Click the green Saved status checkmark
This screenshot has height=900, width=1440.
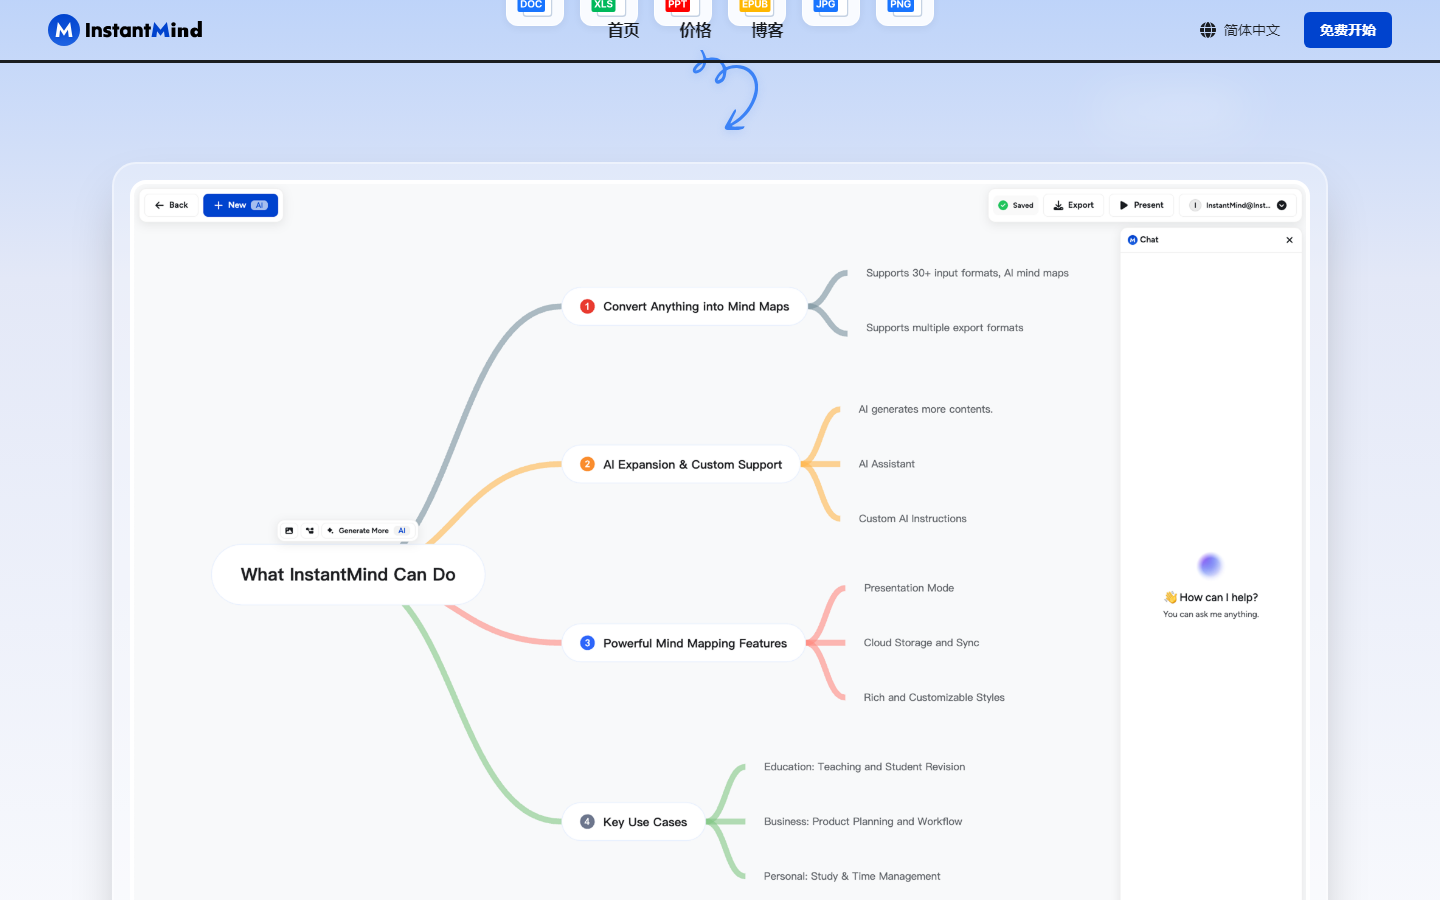tap(1003, 205)
